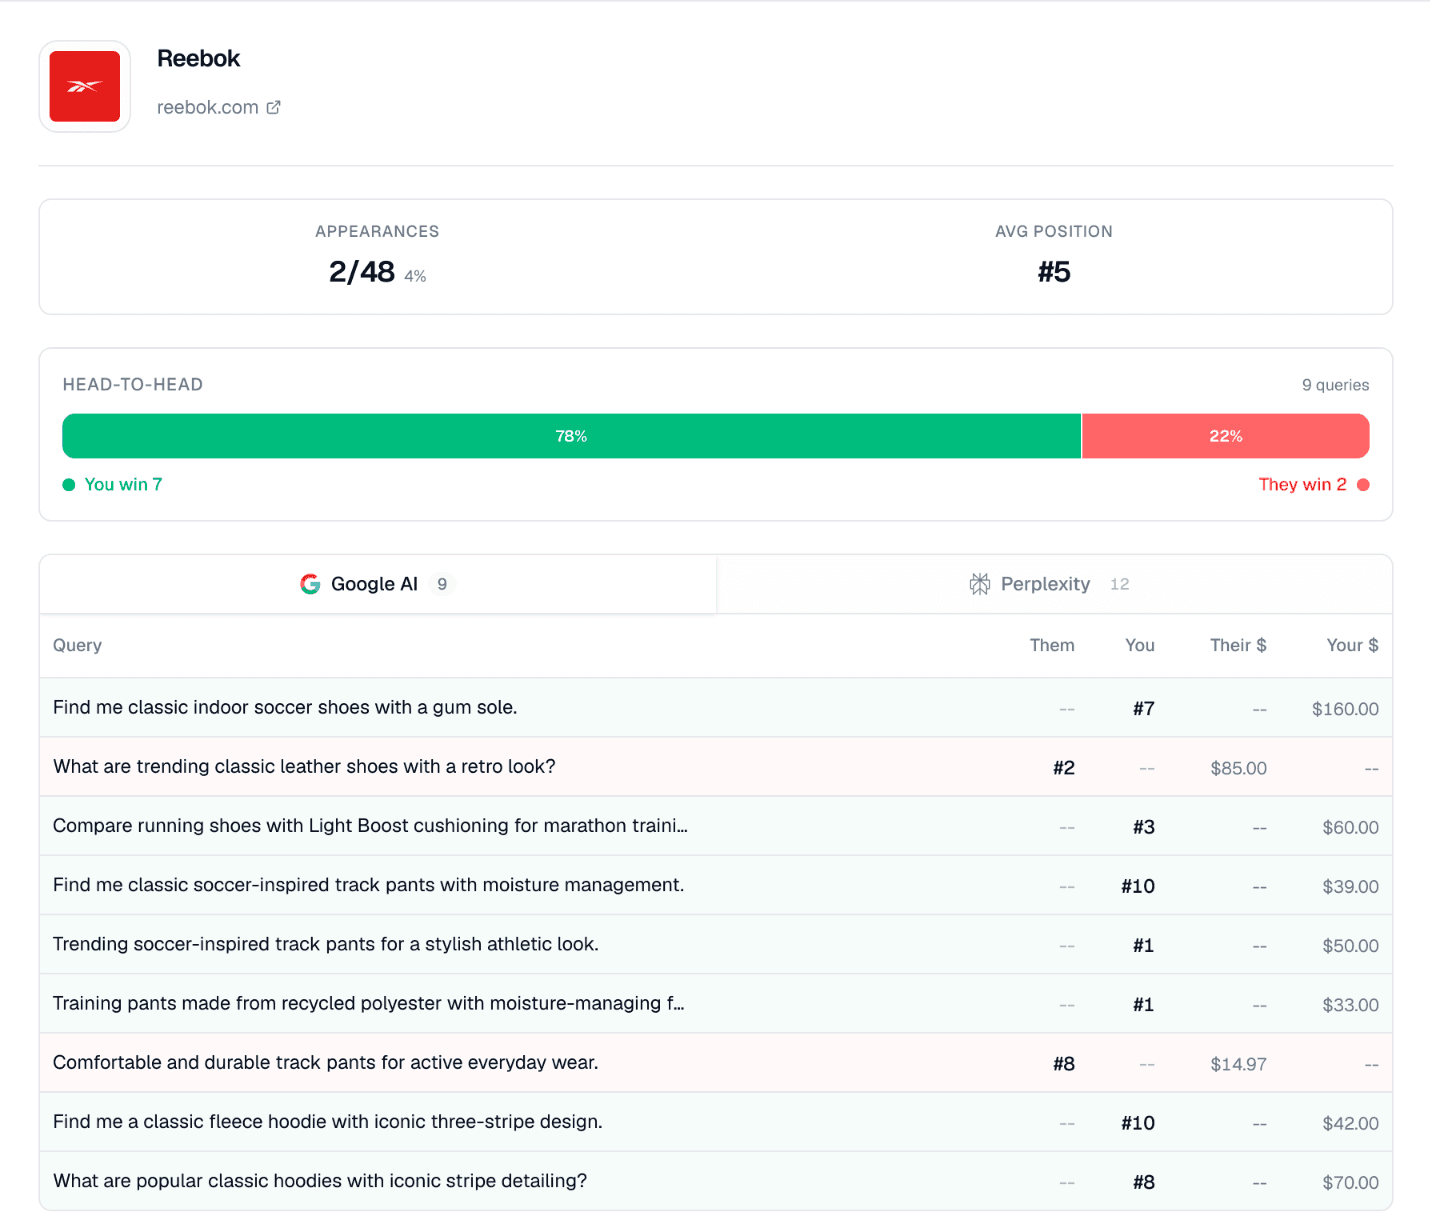Select the Google AI tab

click(375, 584)
